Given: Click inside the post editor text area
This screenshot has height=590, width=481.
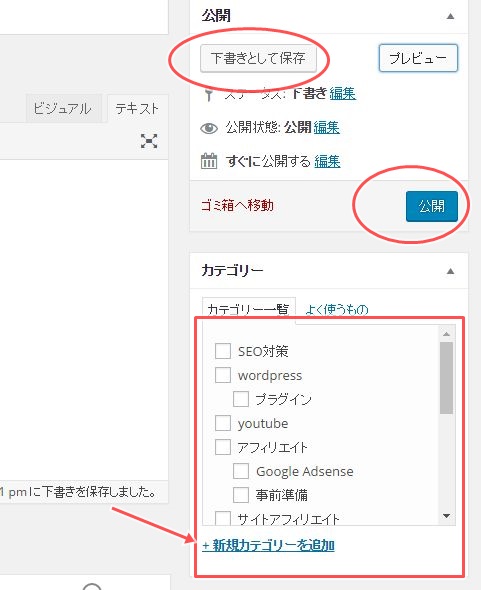Looking at the screenshot, I should pos(84,320).
